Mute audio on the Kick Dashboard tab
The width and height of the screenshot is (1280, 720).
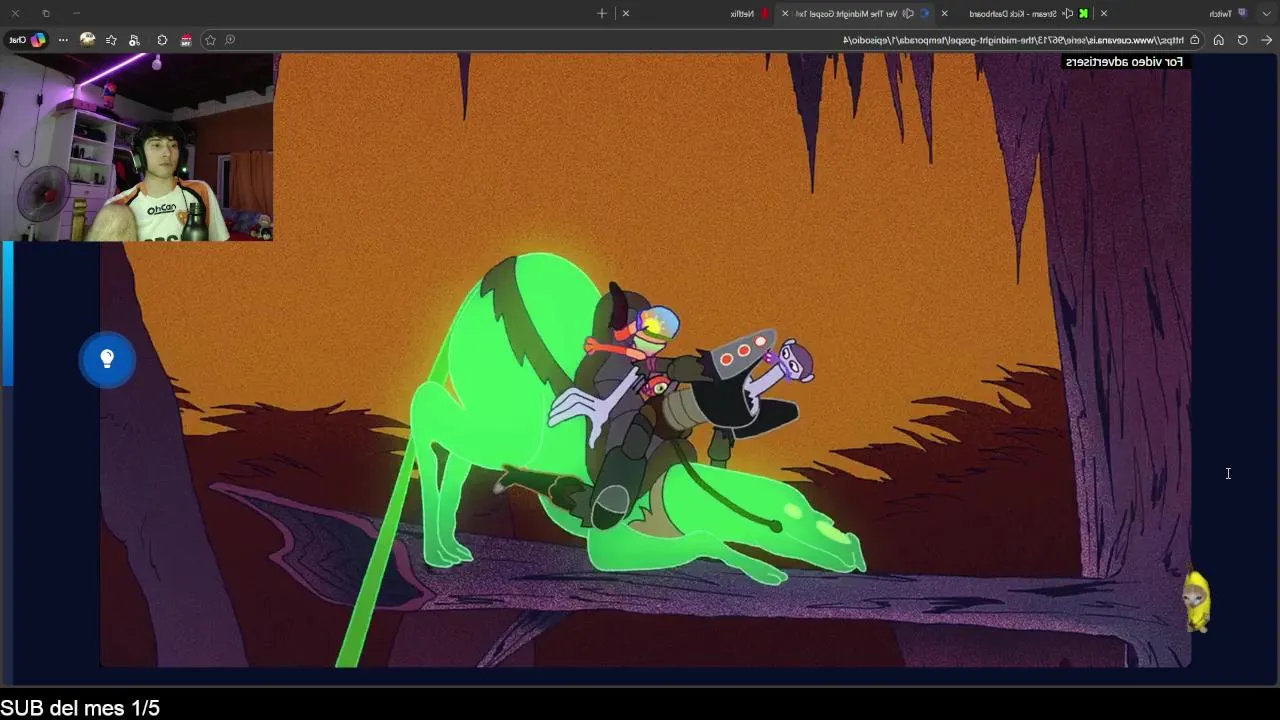[1068, 13]
